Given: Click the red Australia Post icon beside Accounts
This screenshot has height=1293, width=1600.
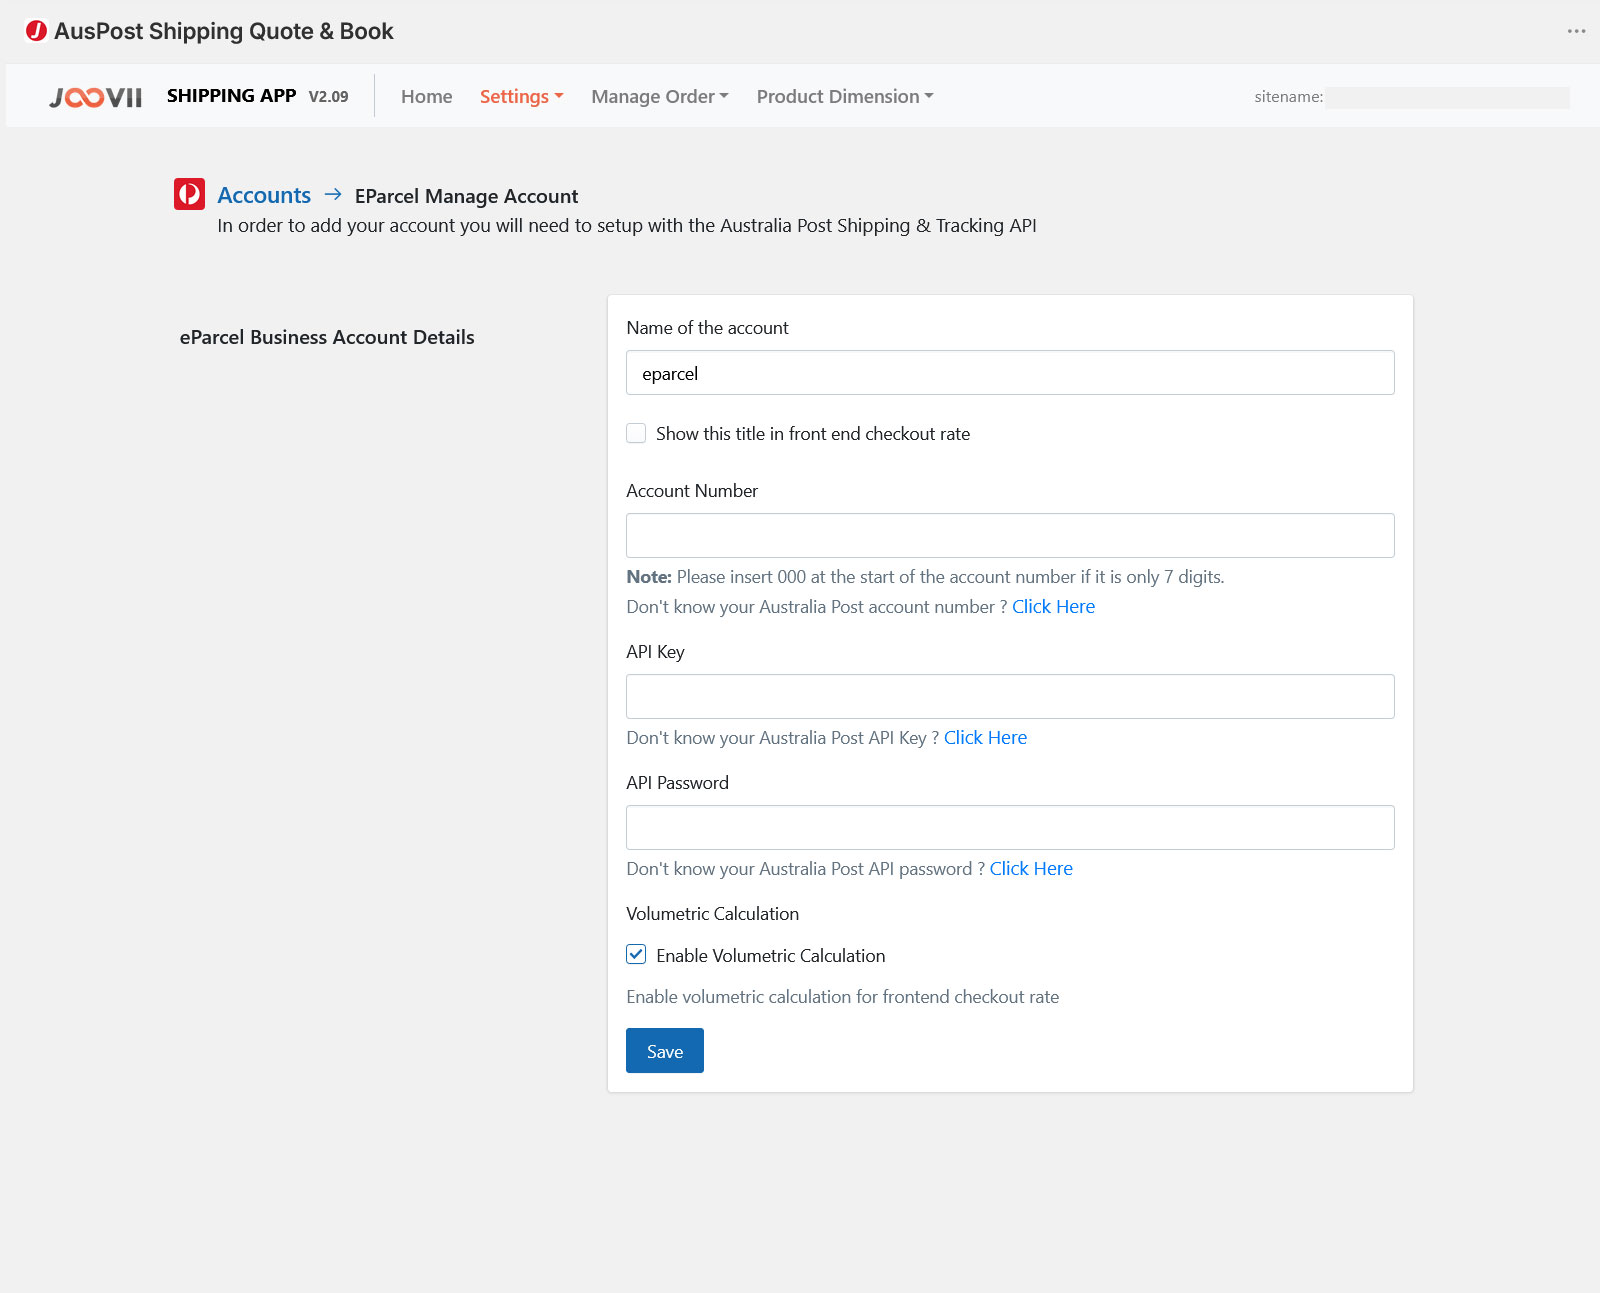Looking at the screenshot, I should tap(189, 194).
